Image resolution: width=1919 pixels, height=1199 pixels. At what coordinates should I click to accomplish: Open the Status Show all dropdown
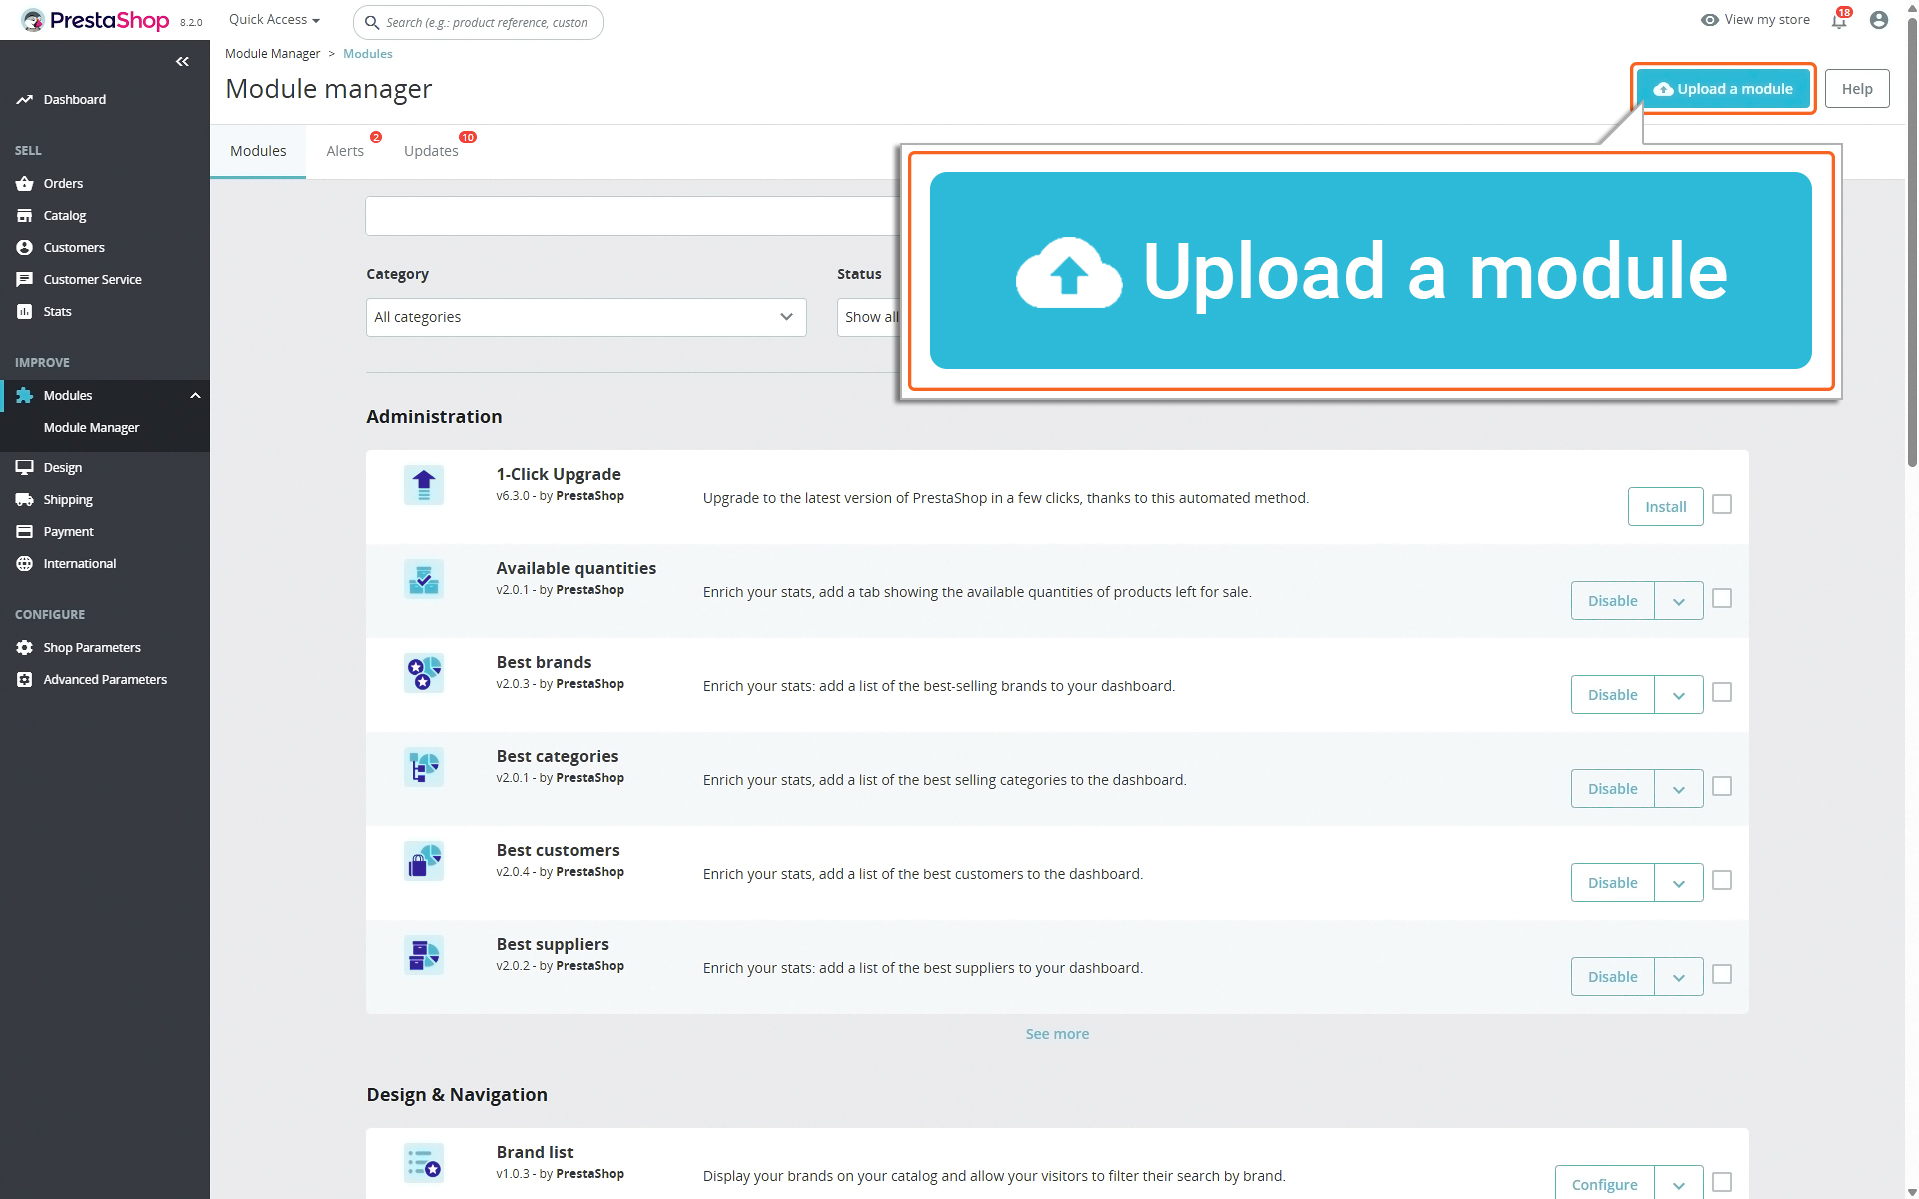869,317
